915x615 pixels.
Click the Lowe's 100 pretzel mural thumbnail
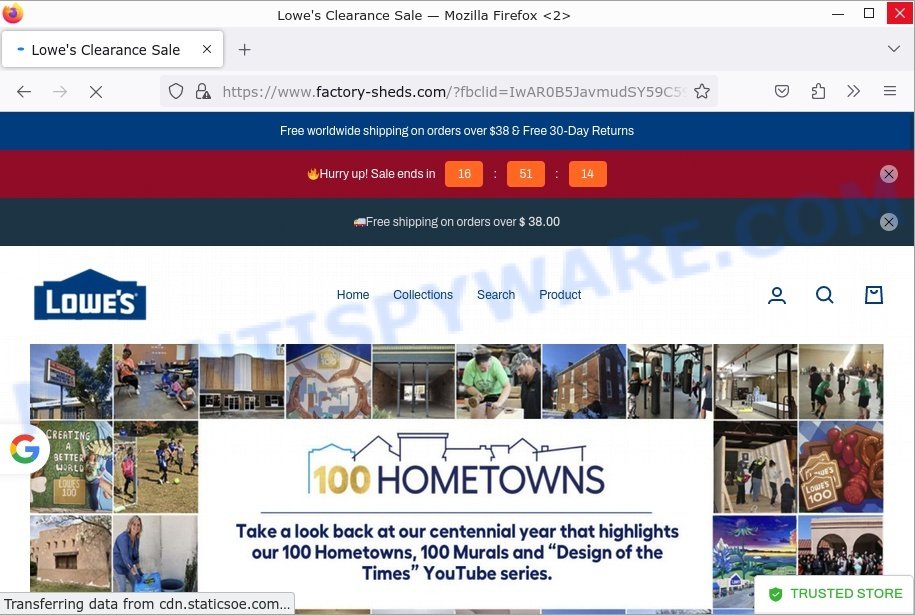tap(840, 467)
